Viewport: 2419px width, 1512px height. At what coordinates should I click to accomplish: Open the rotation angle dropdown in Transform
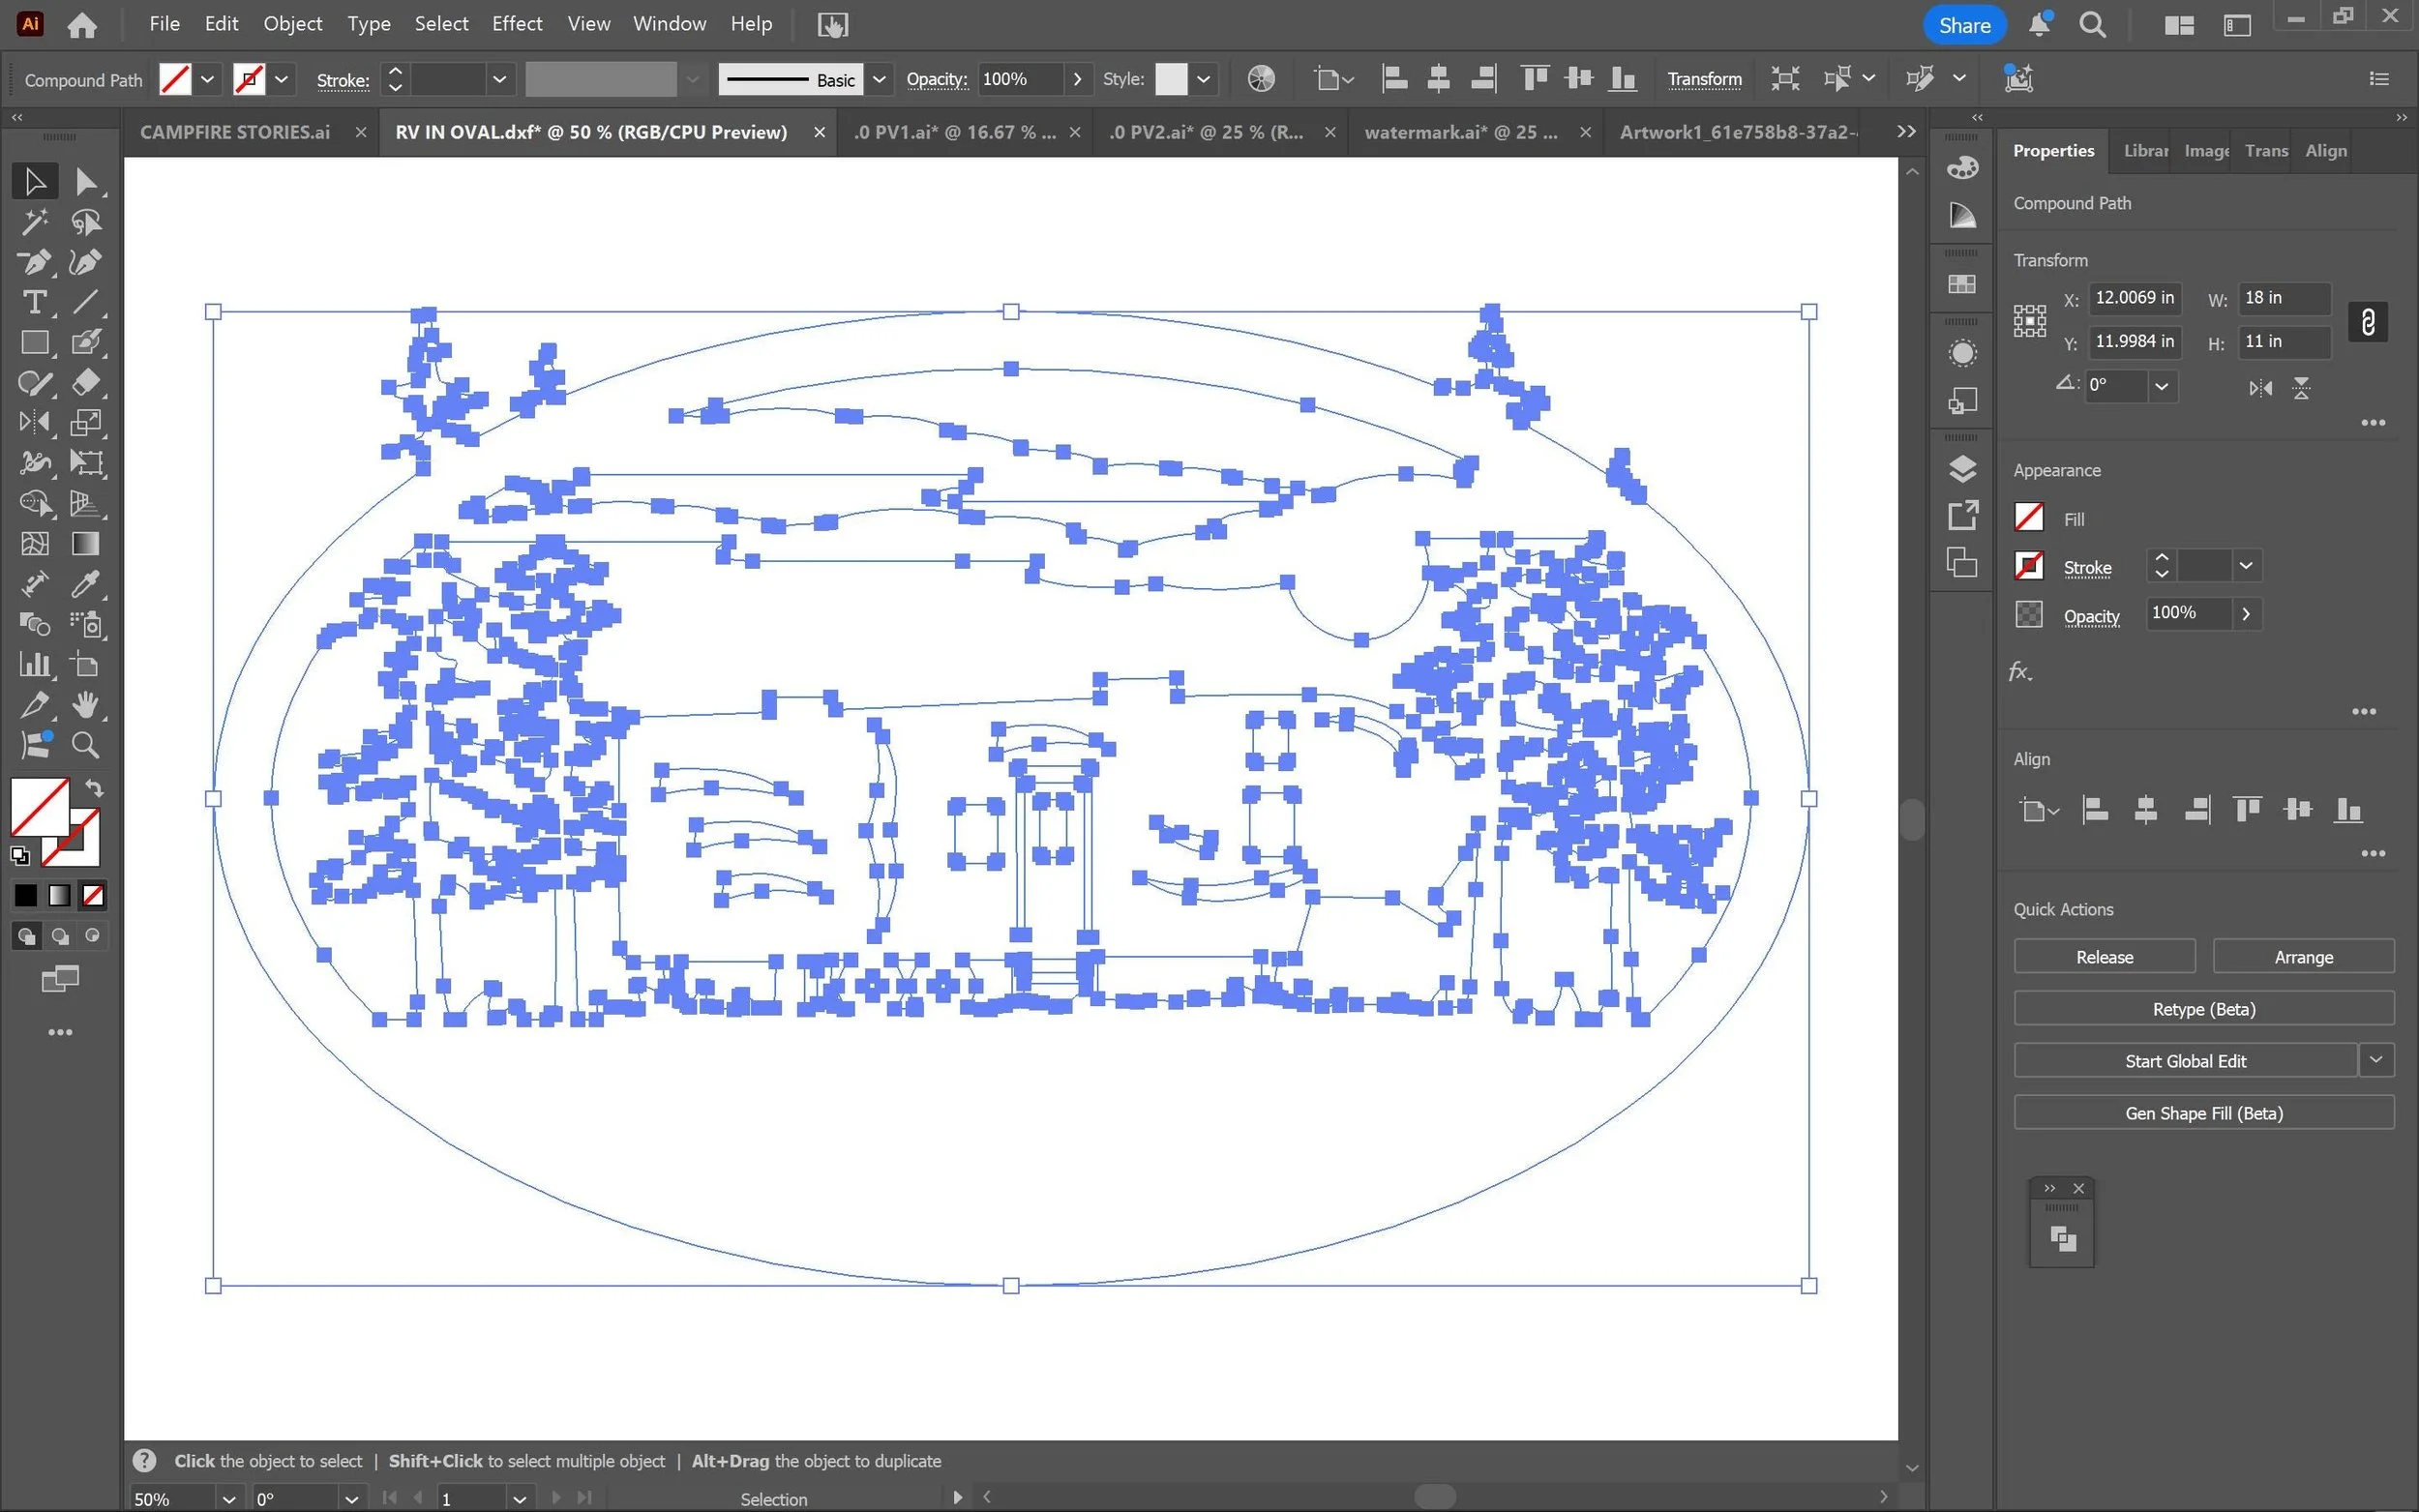(x=2161, y=386)
